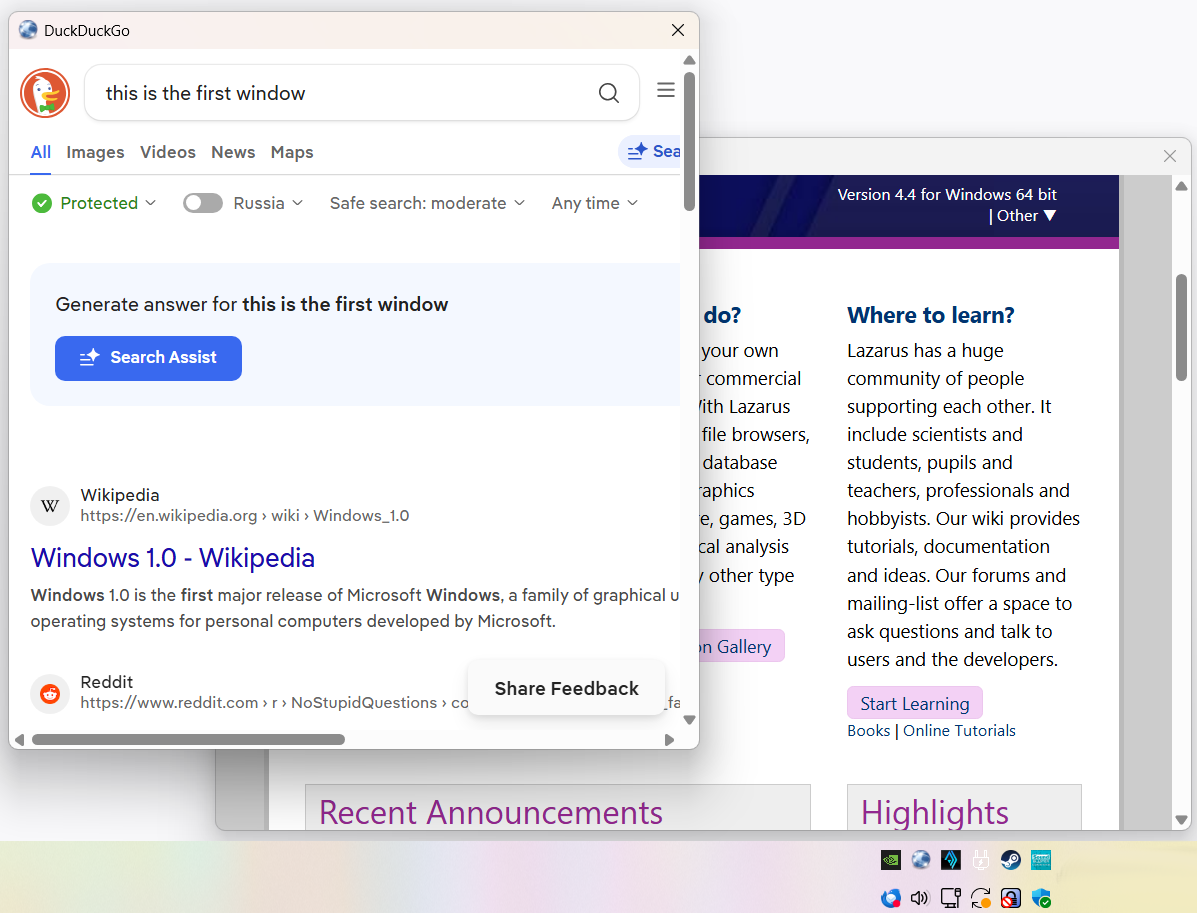Viewport: 1197px width, 913px height.
Task: Click the speaker volume tray icon
Action: pos(920,898)
